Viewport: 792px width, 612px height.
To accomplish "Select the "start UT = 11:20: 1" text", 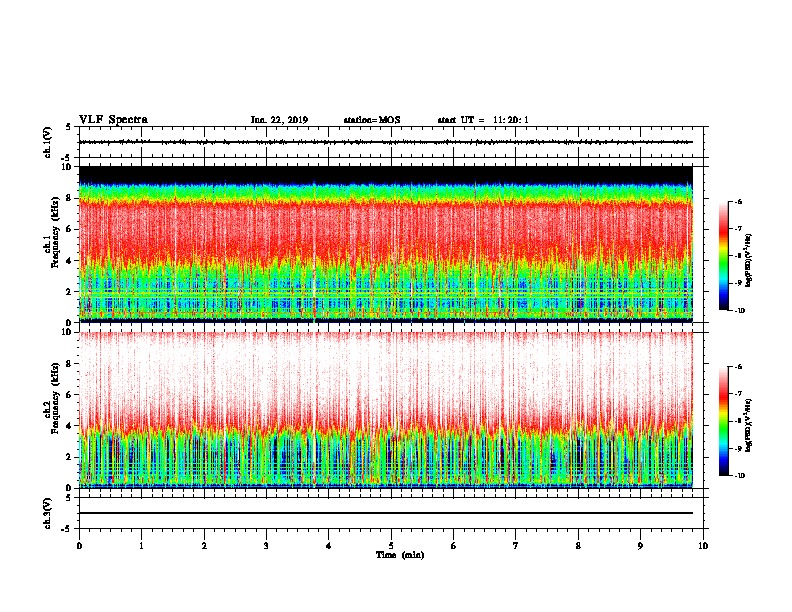I will pyautogui.click(x=483, y=120).
